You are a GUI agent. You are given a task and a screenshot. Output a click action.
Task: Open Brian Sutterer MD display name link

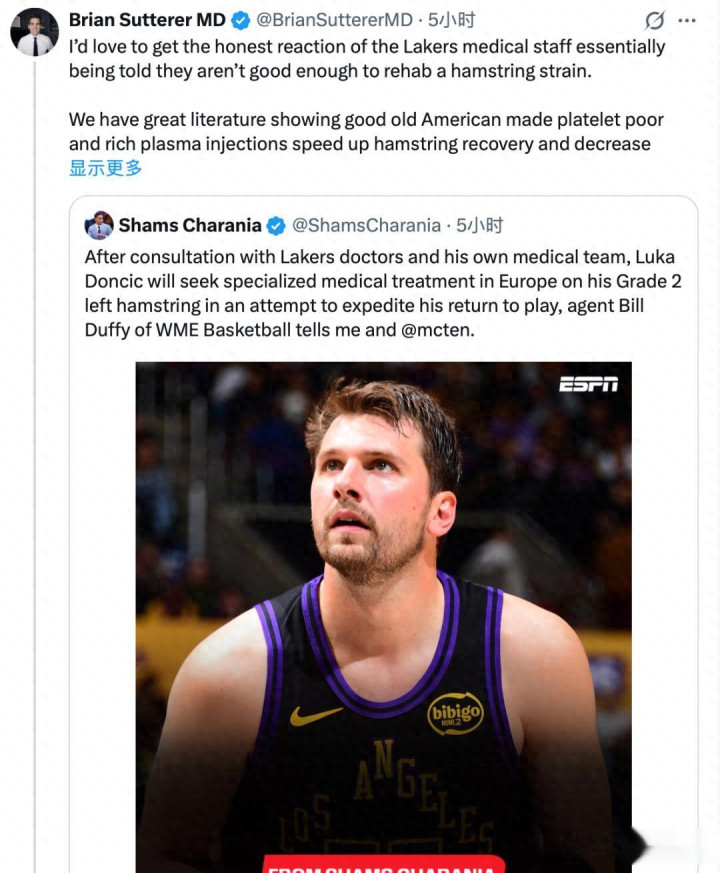(147, 20)
